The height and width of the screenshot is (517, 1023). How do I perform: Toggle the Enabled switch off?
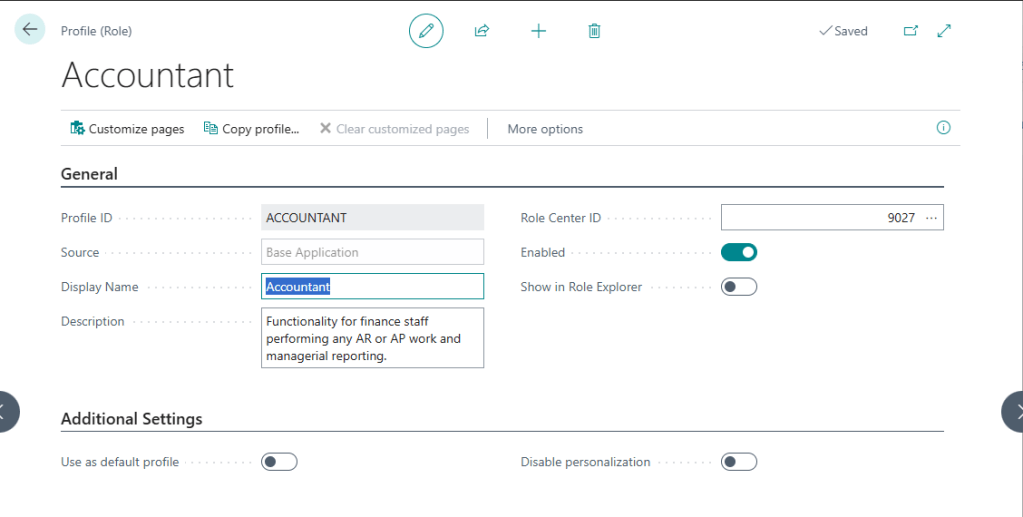[739, 252]
